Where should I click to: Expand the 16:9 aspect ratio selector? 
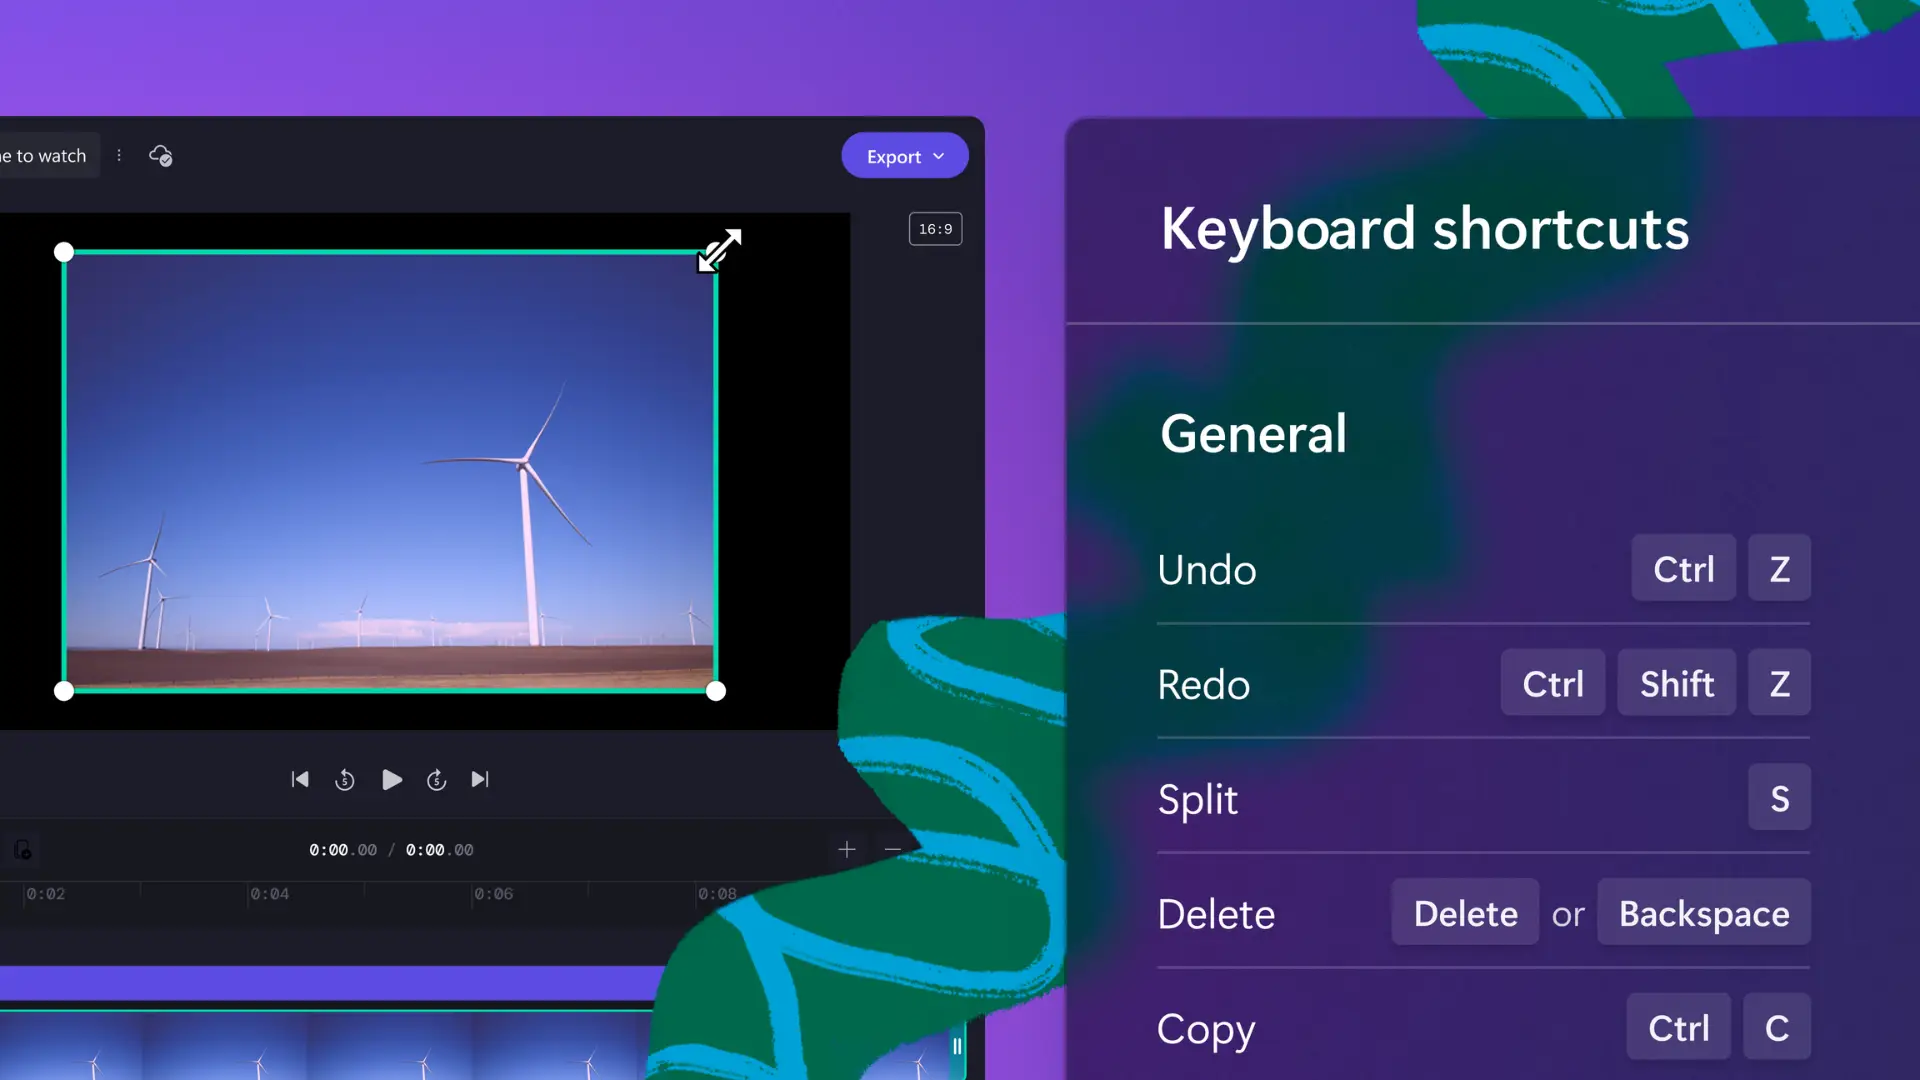point(935,228)
